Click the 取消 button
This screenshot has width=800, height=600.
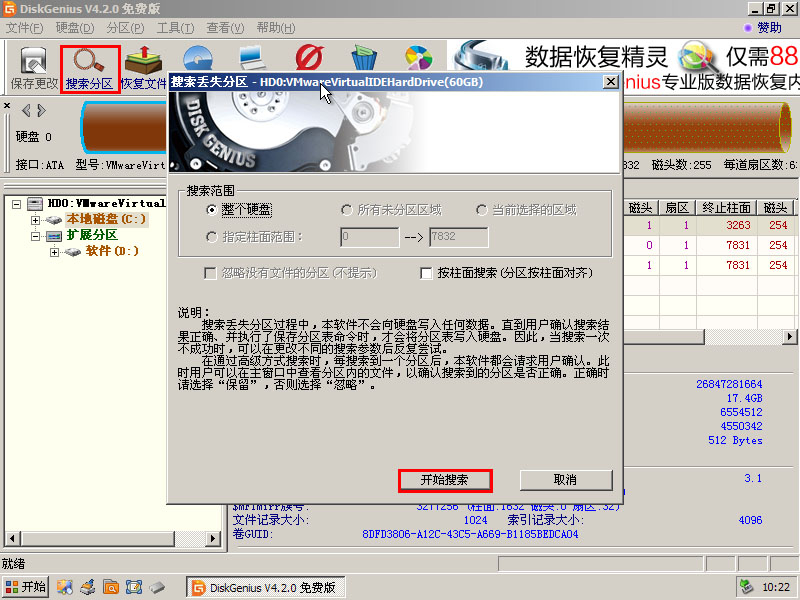566,480
